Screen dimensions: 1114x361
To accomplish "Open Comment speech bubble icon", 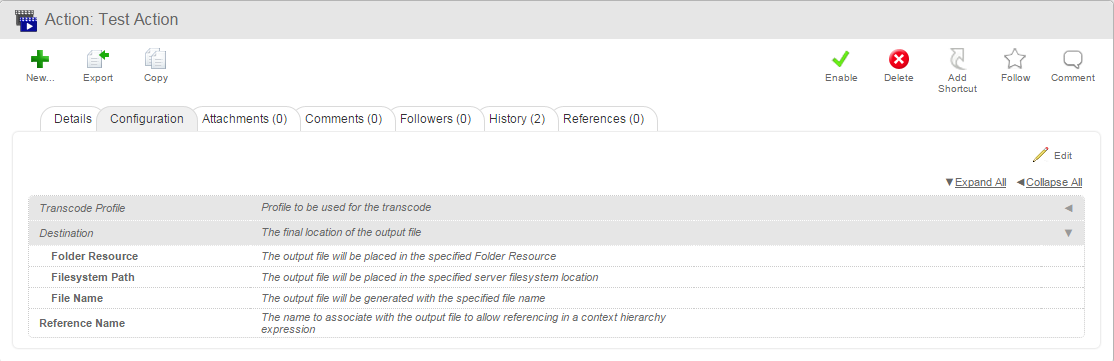I will 1073,59.
